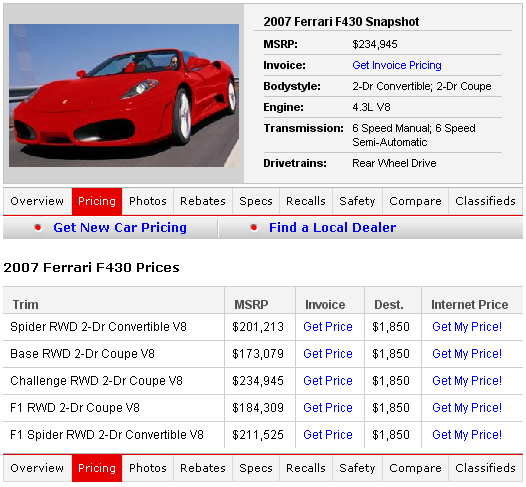
Task: Open the bottom Safety tab
Action: (357, 468)
